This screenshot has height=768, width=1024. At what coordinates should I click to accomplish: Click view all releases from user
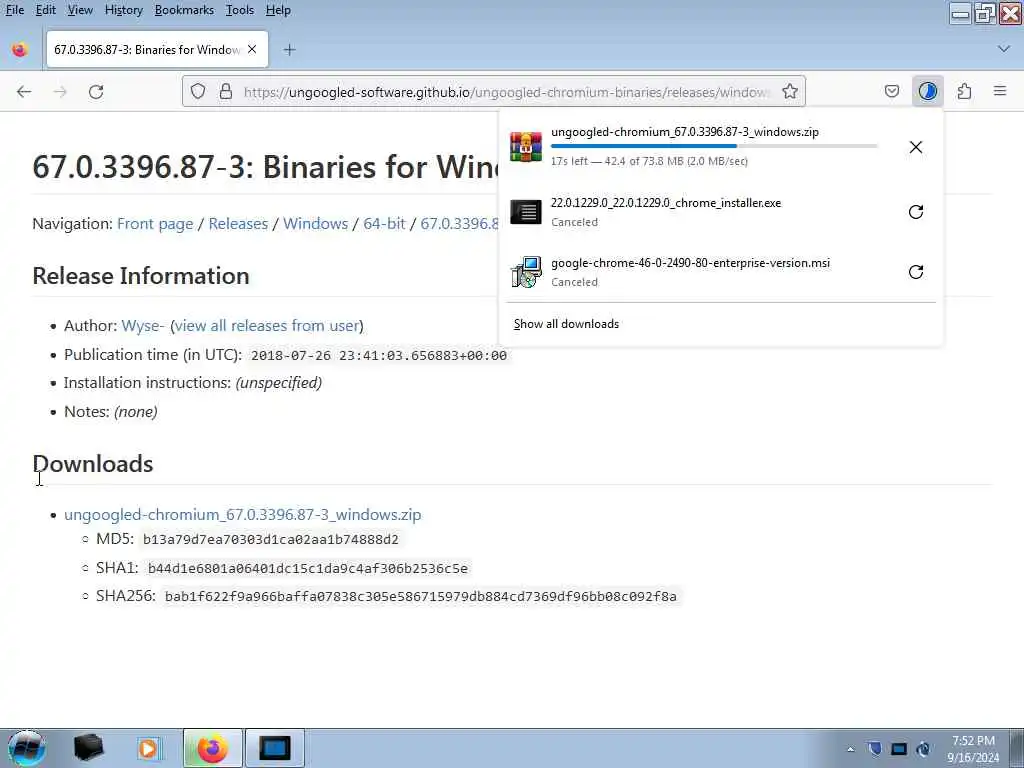click(x=266, y=325)
